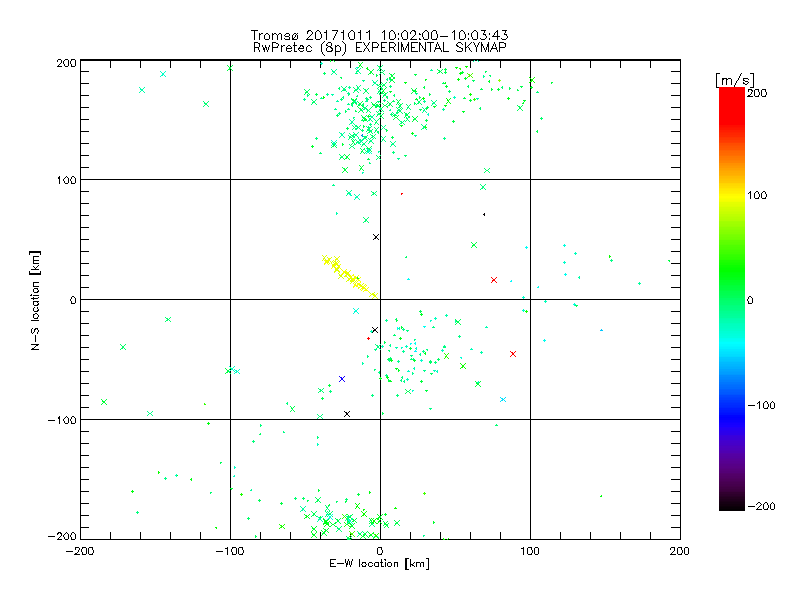Viewport: 800px width, 600px height.
Task: Select the small black dot marker right of center
Action: coord(484,214)
